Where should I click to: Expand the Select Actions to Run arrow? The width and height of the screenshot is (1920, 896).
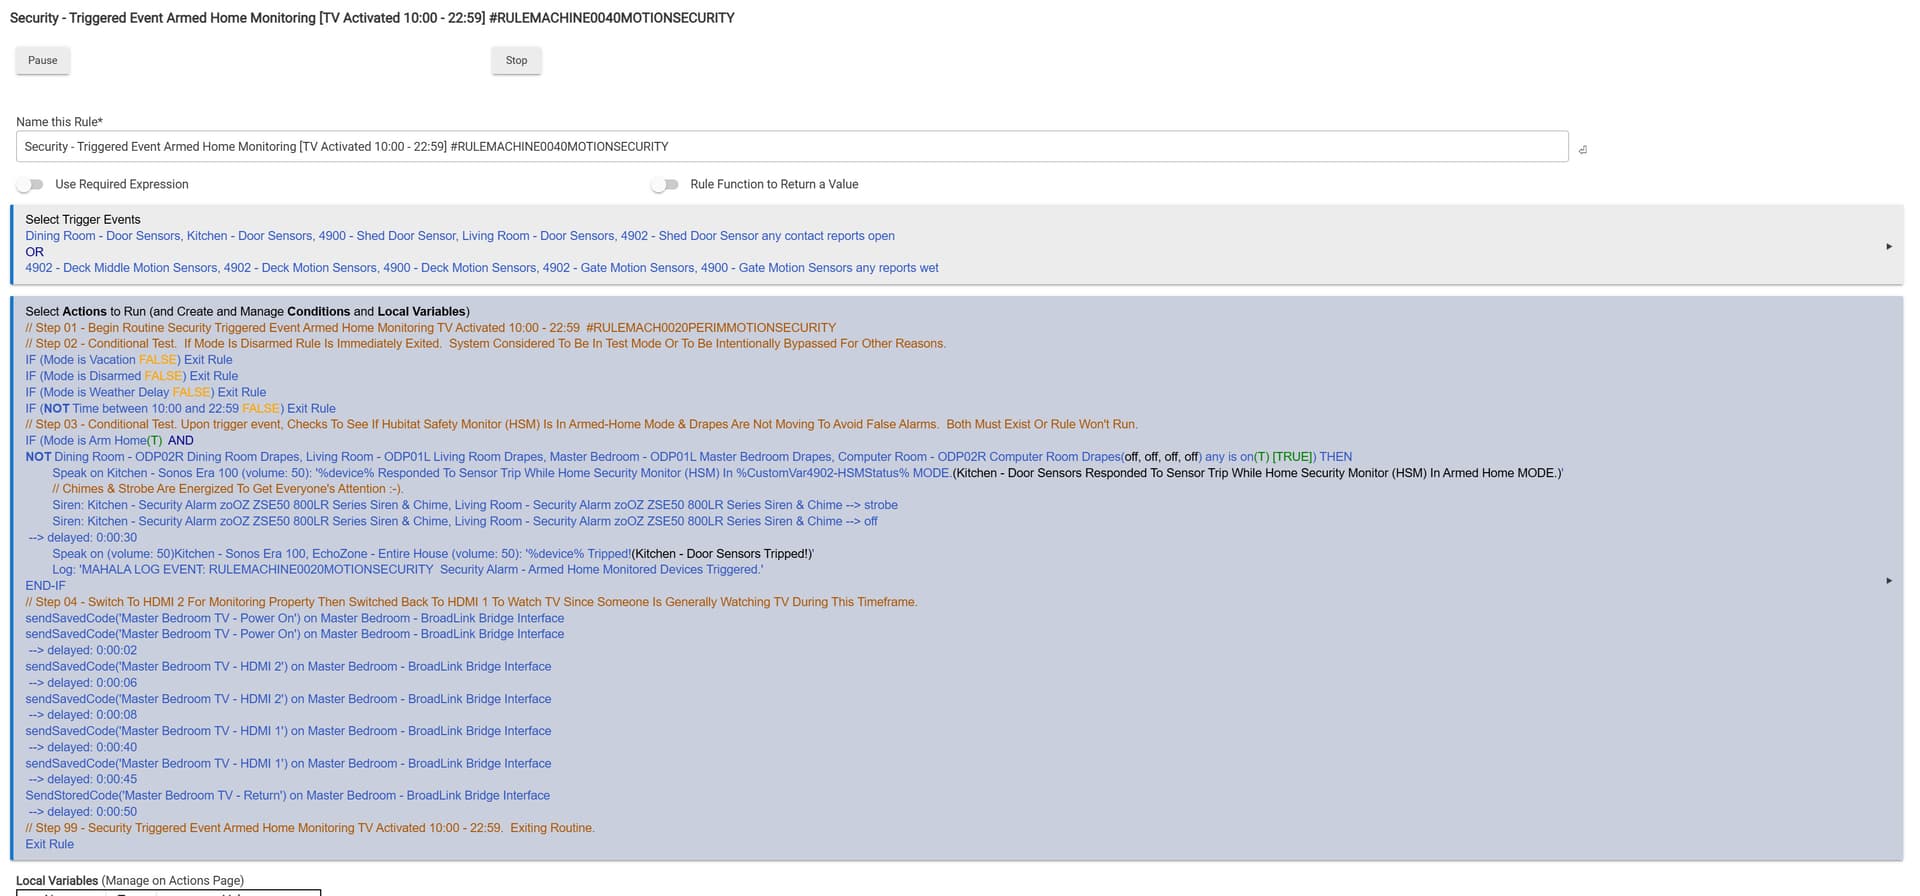click(x=1888, y=580)
